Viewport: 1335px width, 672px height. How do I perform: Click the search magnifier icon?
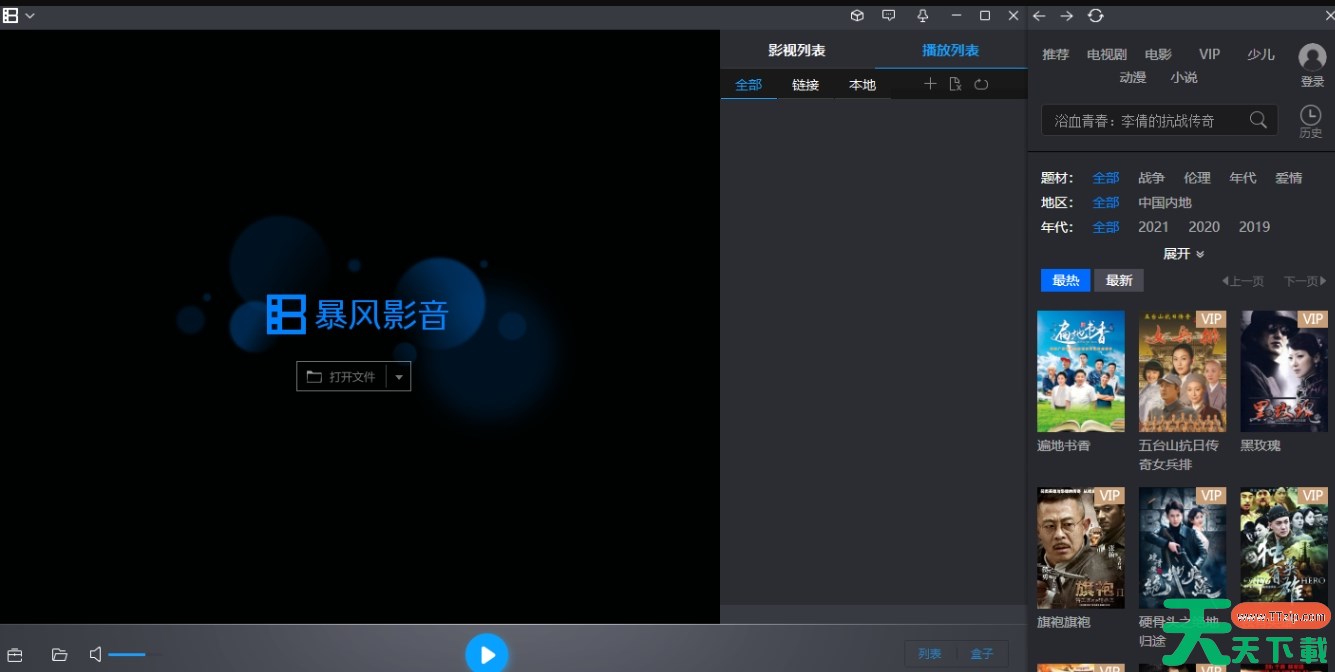click(x=1259, y=120)
